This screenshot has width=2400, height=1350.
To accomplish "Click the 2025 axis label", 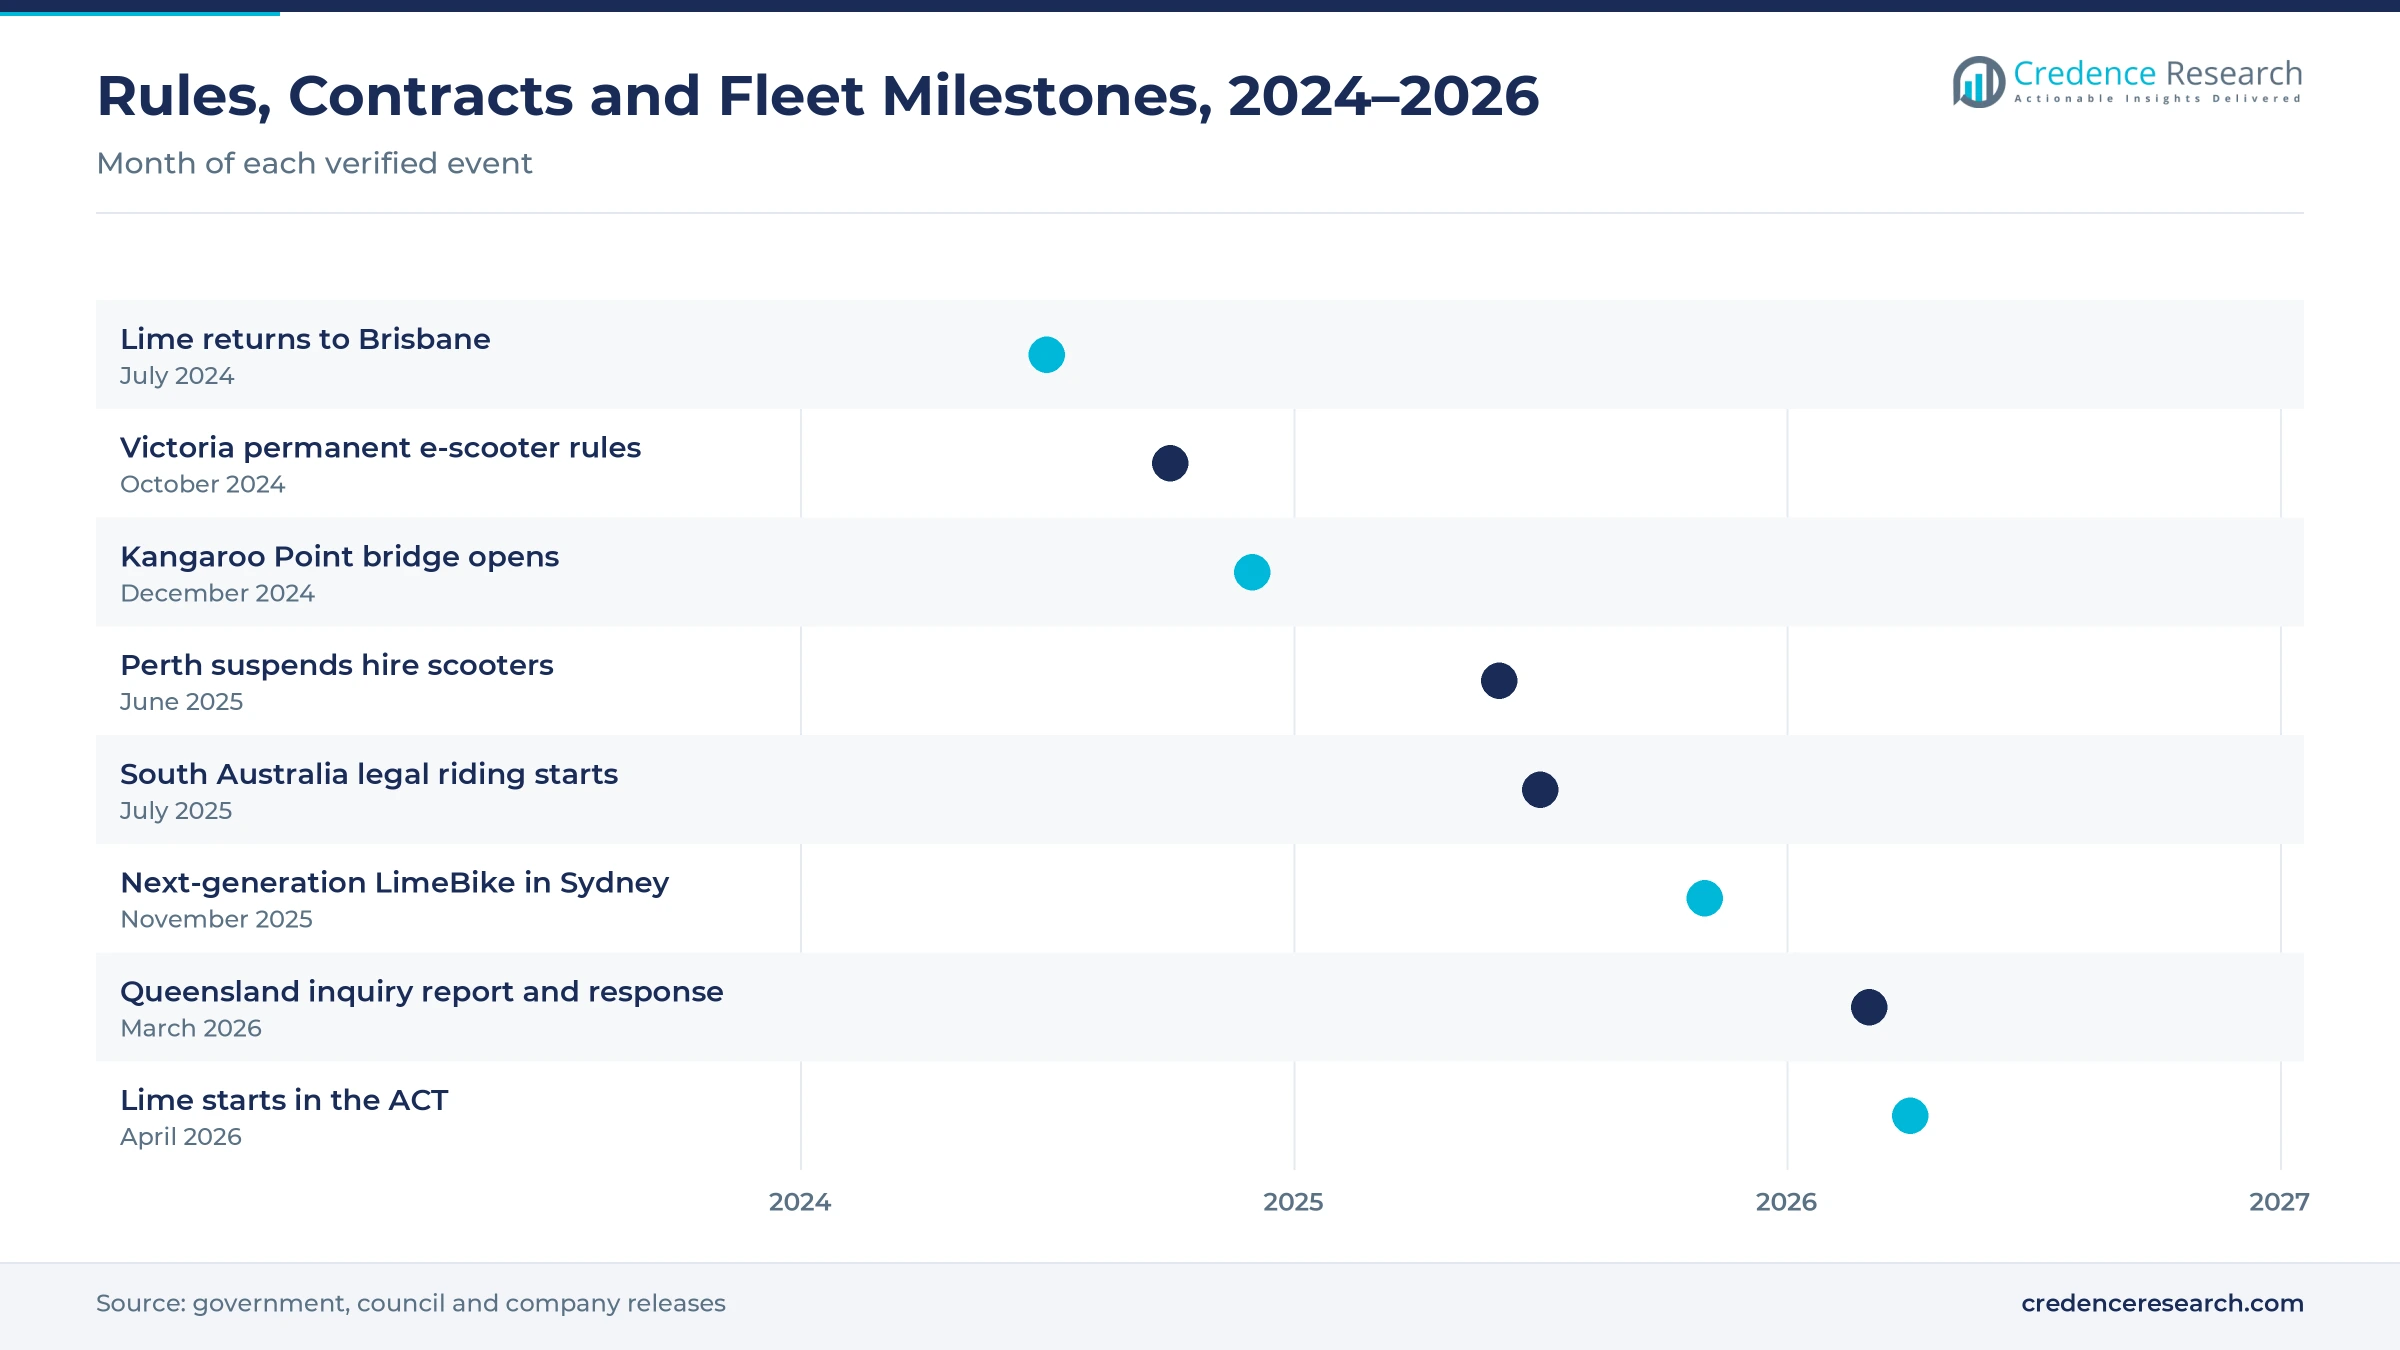I will (1293, 1202).
